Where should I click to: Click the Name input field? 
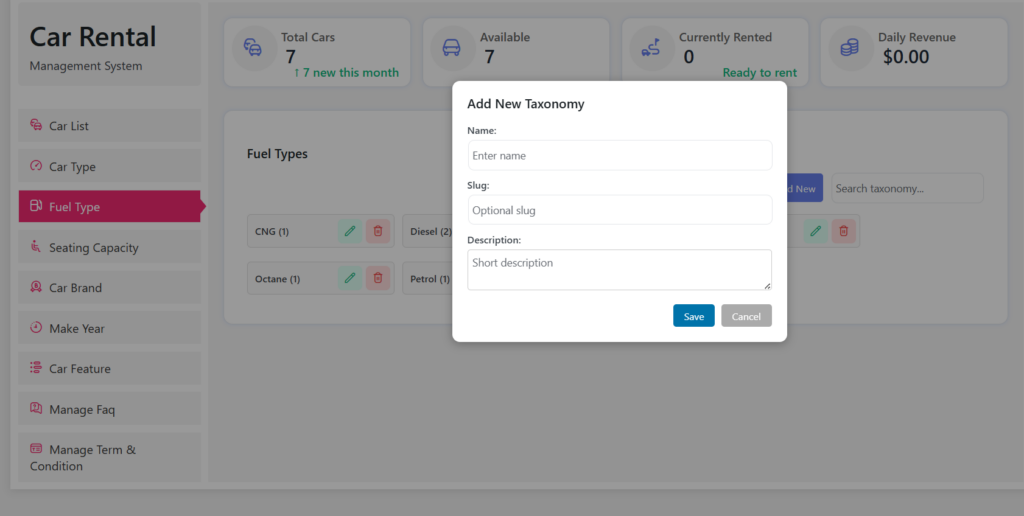point(620,155)
